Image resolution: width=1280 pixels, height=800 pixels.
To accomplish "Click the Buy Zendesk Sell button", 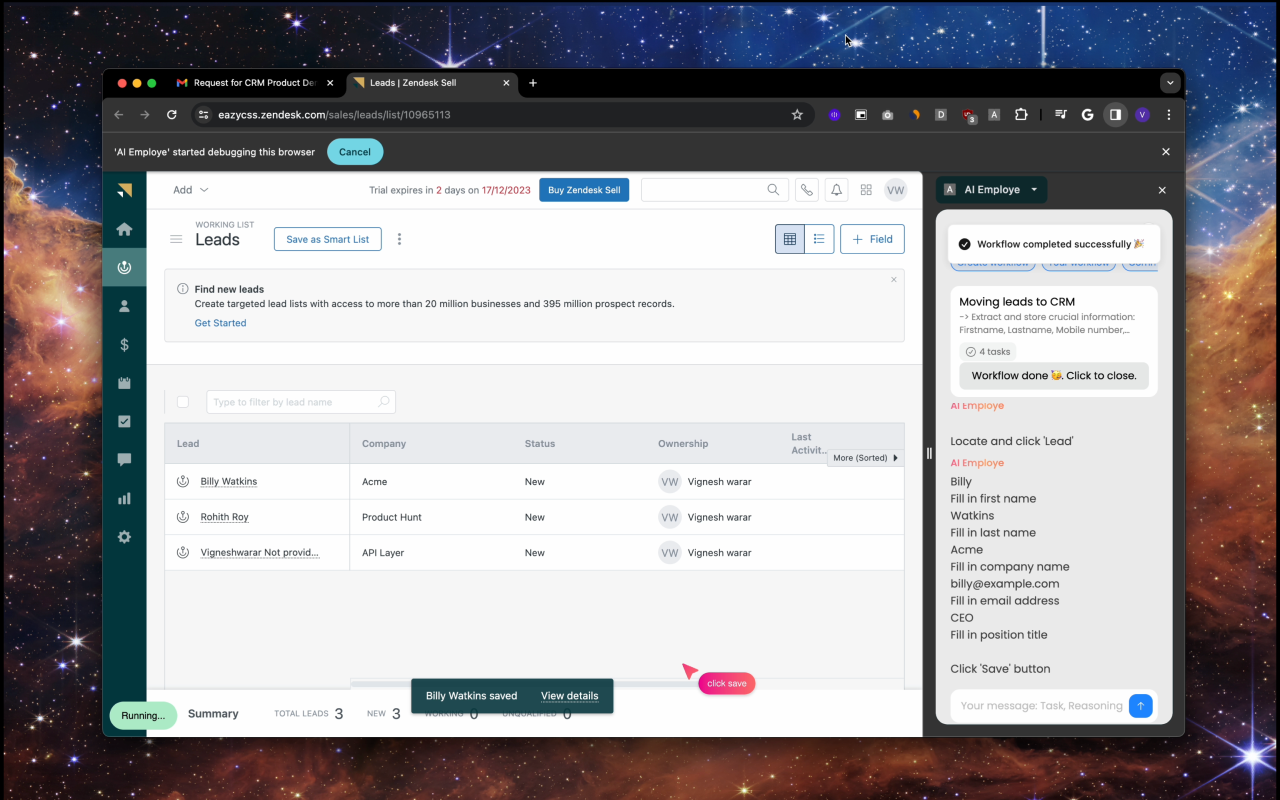I will [x=584, y=190].
